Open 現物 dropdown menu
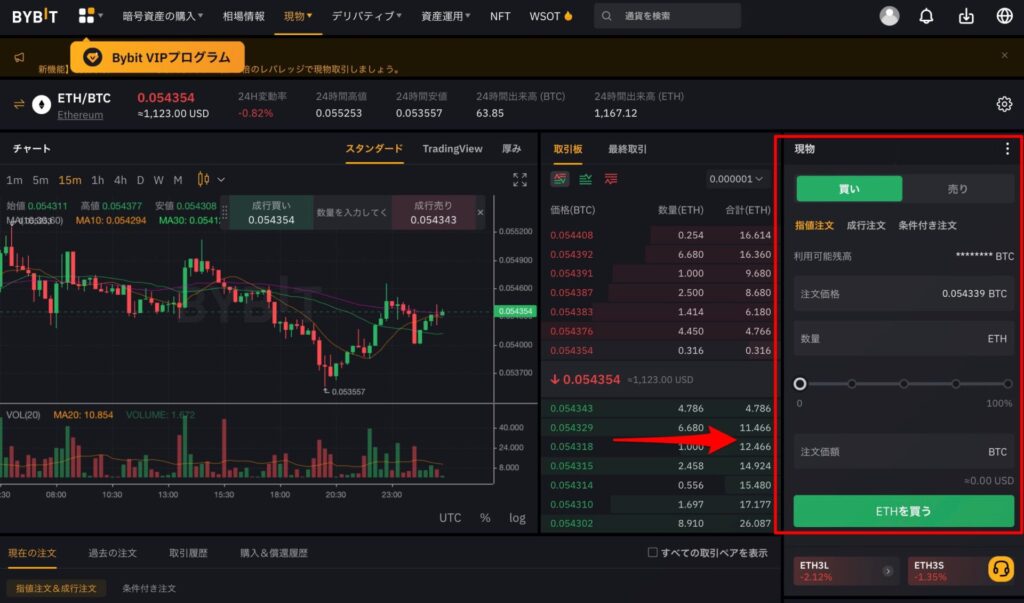This screenshot has height=603, width=1024. pos(298,16)
